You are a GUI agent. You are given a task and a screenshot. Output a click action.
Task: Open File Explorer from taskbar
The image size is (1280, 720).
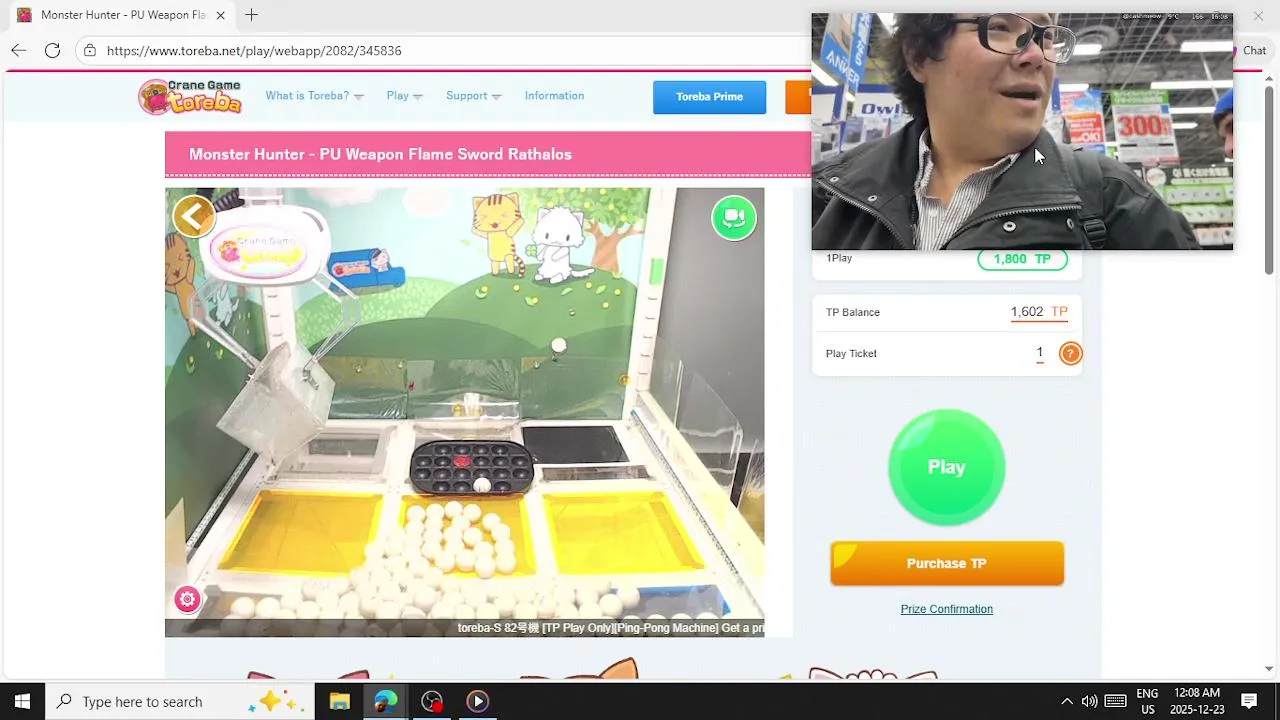[340, 701]
